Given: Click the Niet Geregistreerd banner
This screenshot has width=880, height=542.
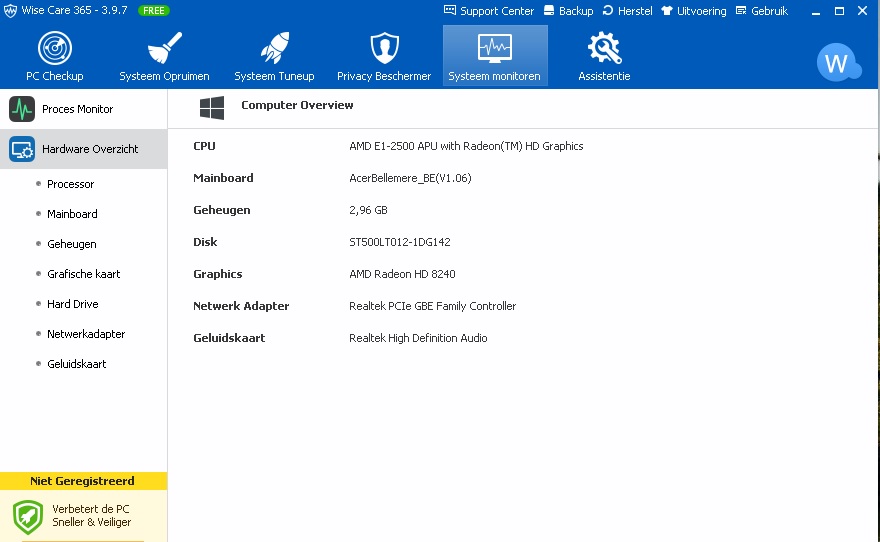Looking at the screenshot, I should point(83,481).
